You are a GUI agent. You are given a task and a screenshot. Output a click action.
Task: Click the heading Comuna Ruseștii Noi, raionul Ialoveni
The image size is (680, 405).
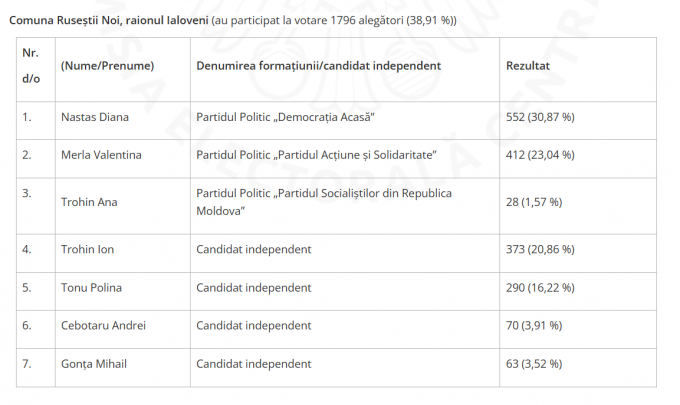point(109,20)
